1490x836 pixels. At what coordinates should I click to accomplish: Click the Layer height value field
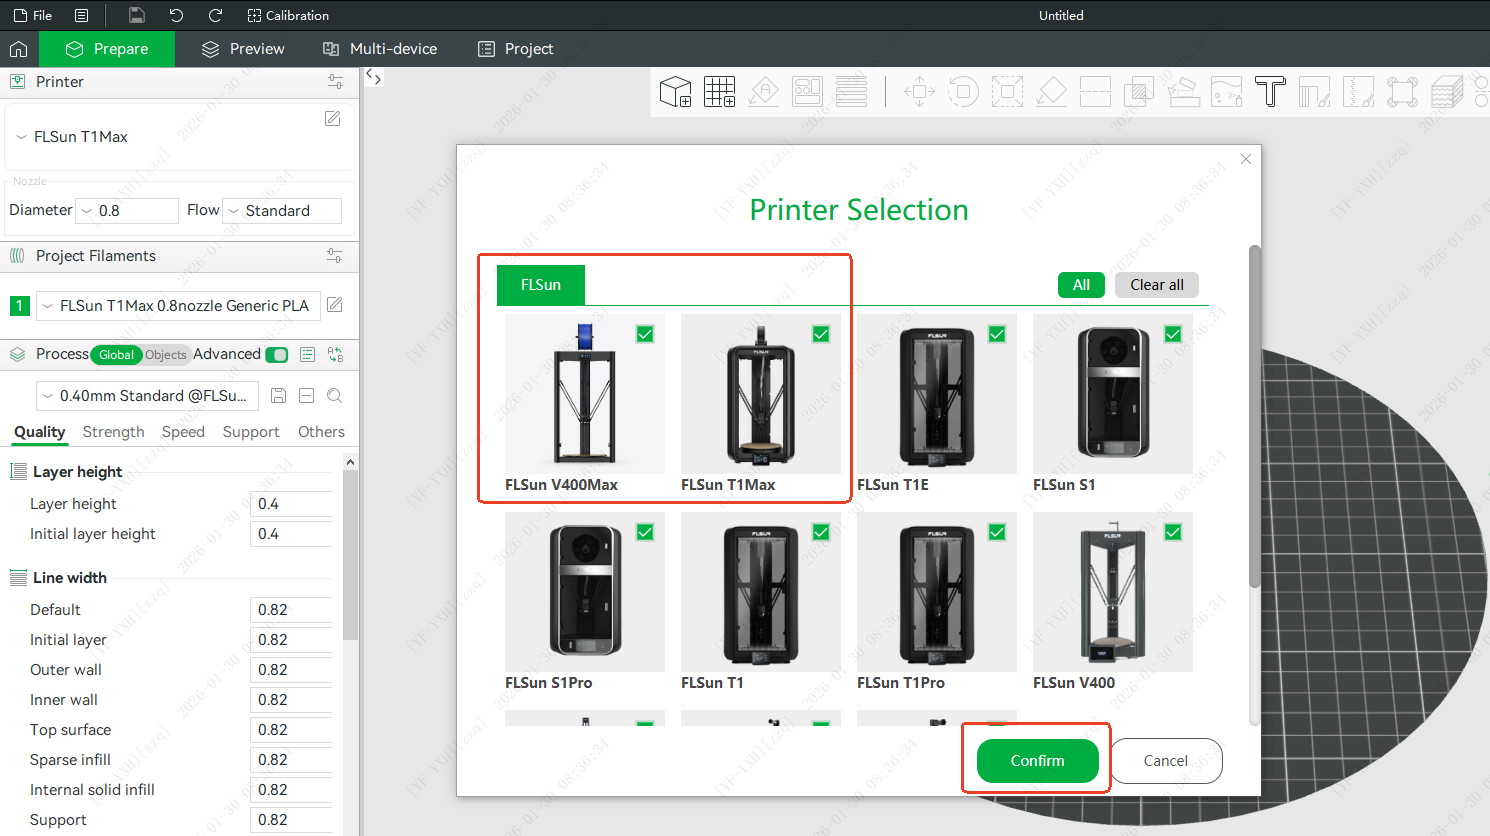click(290, 504)
